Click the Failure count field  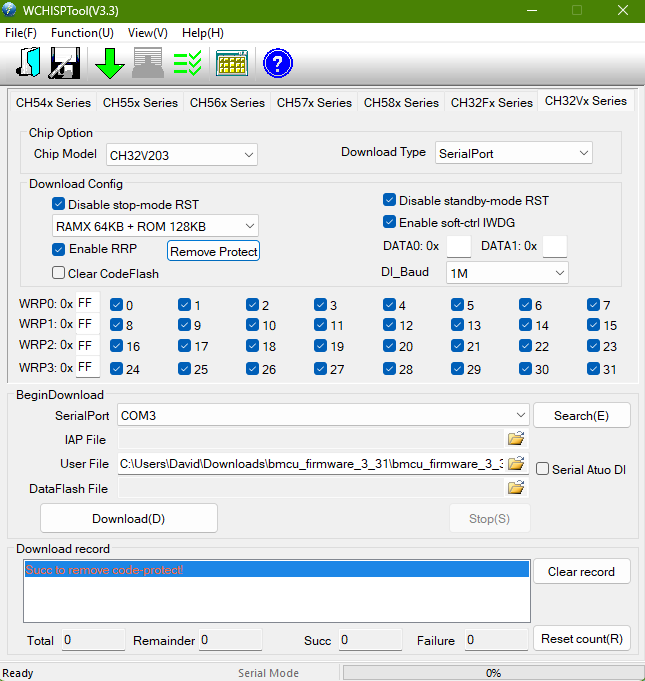[x=496, y=640]
